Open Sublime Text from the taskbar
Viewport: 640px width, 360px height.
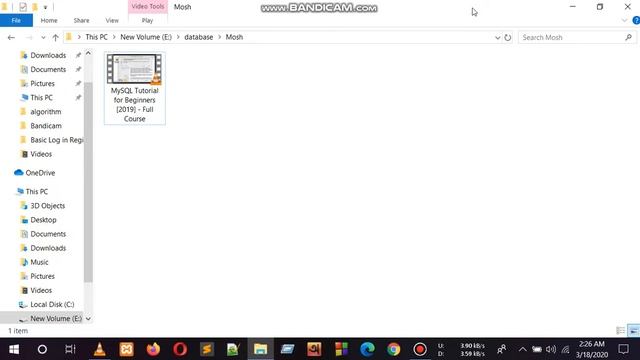point(207,349)
